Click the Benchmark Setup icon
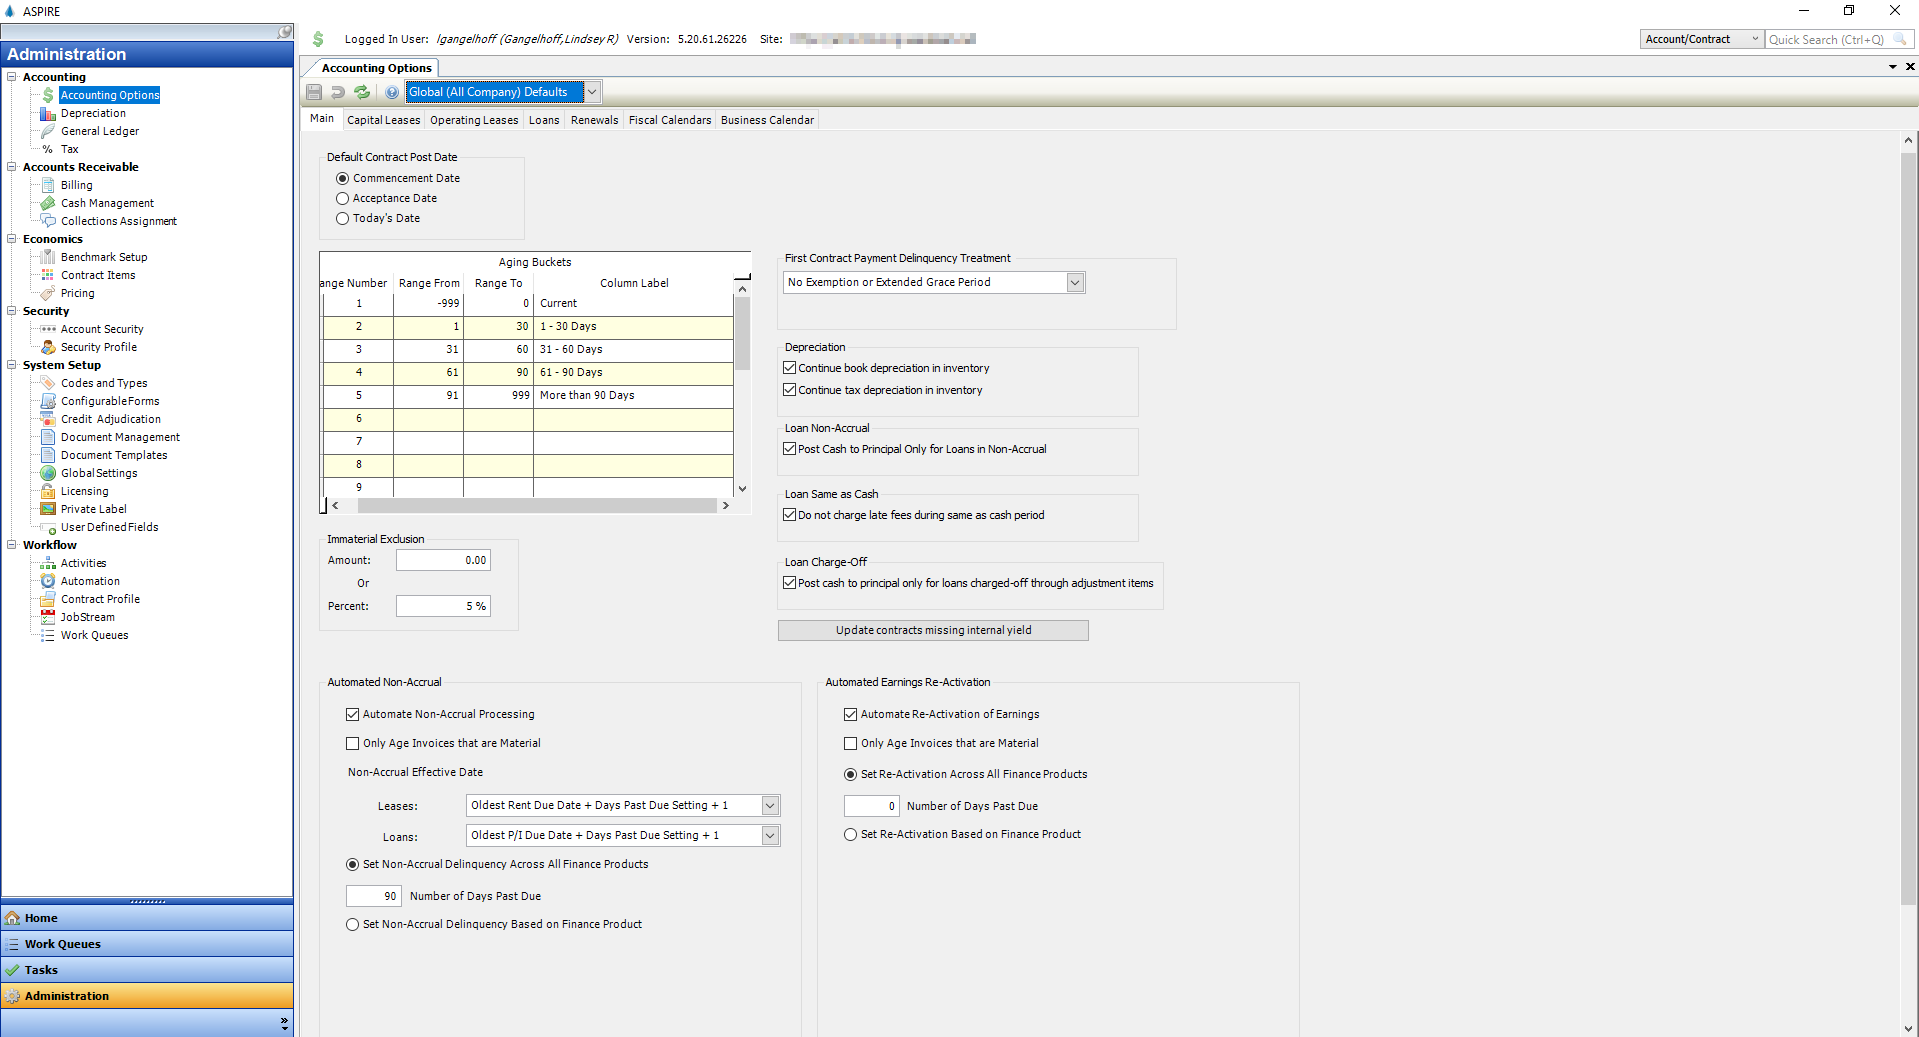 (x=48, y=257)
